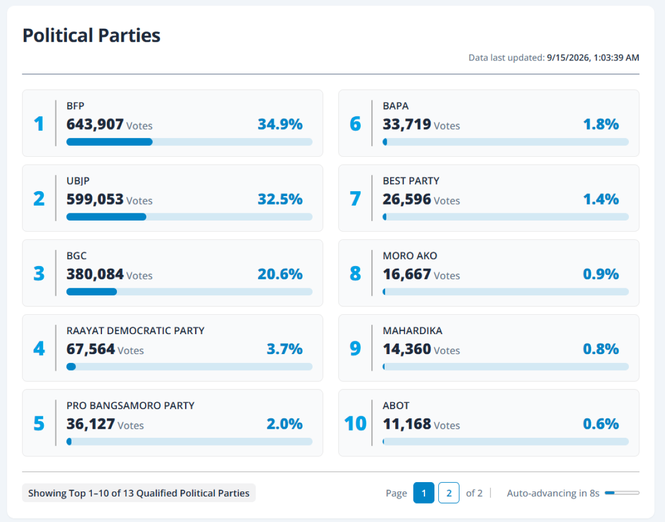This screenshot has height=522, width=665.
Task: Select the MAHARDIKA party name
Action: [x=412, y=331]
